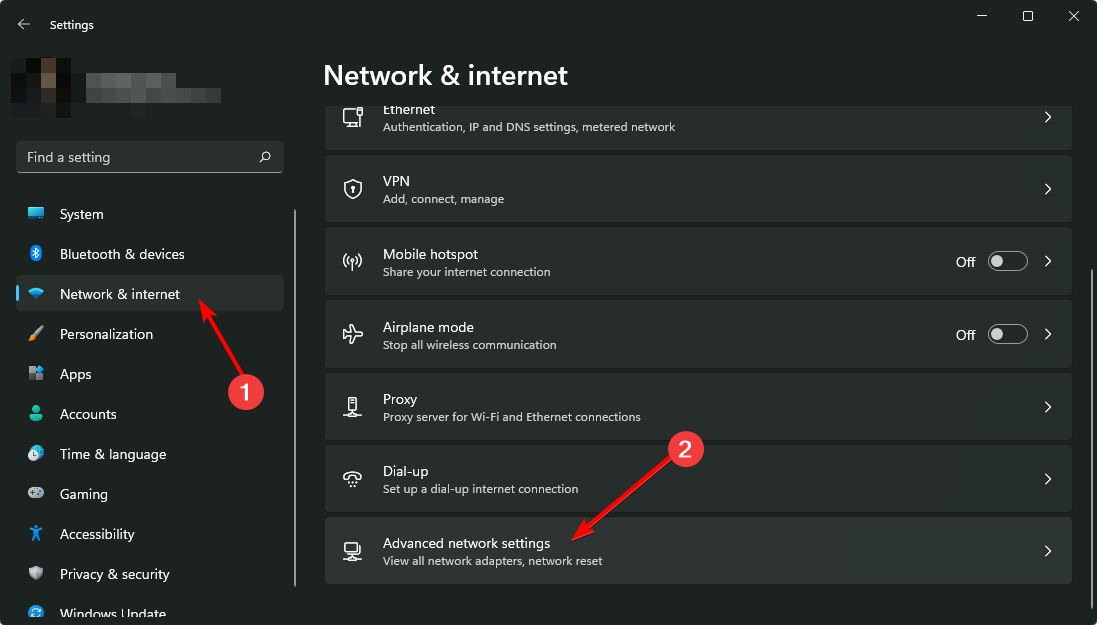Click the Gaming controller icon

(x=36, y=494)
